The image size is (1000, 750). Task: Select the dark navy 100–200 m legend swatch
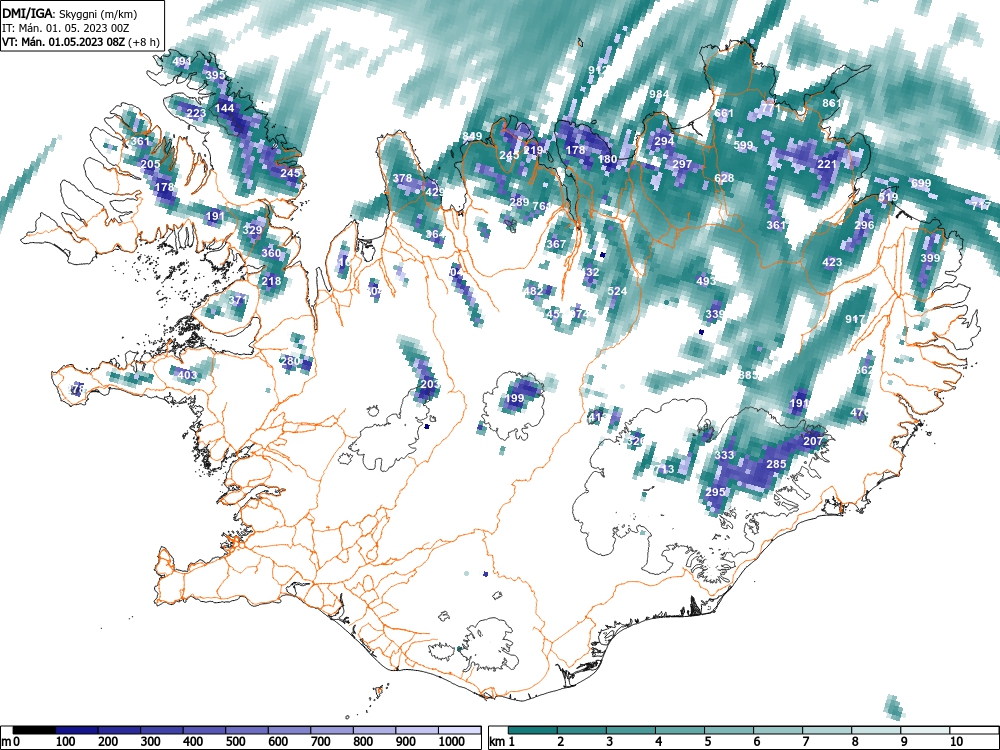coord(77,730)
